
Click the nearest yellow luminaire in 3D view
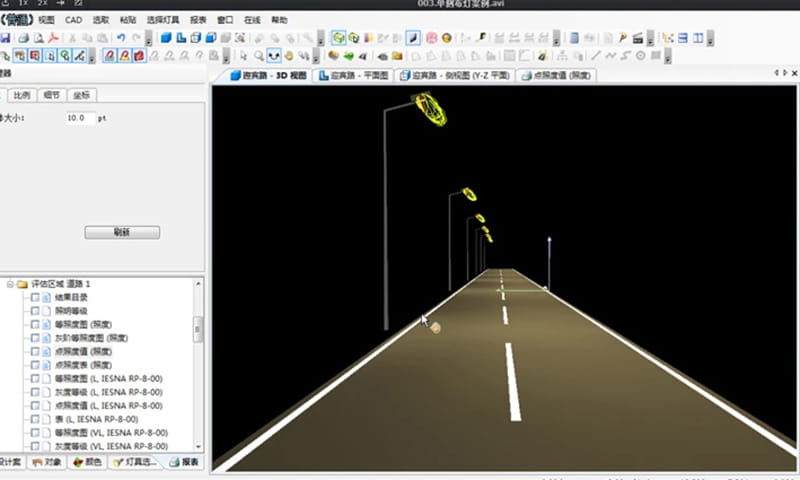coord(430,109)
